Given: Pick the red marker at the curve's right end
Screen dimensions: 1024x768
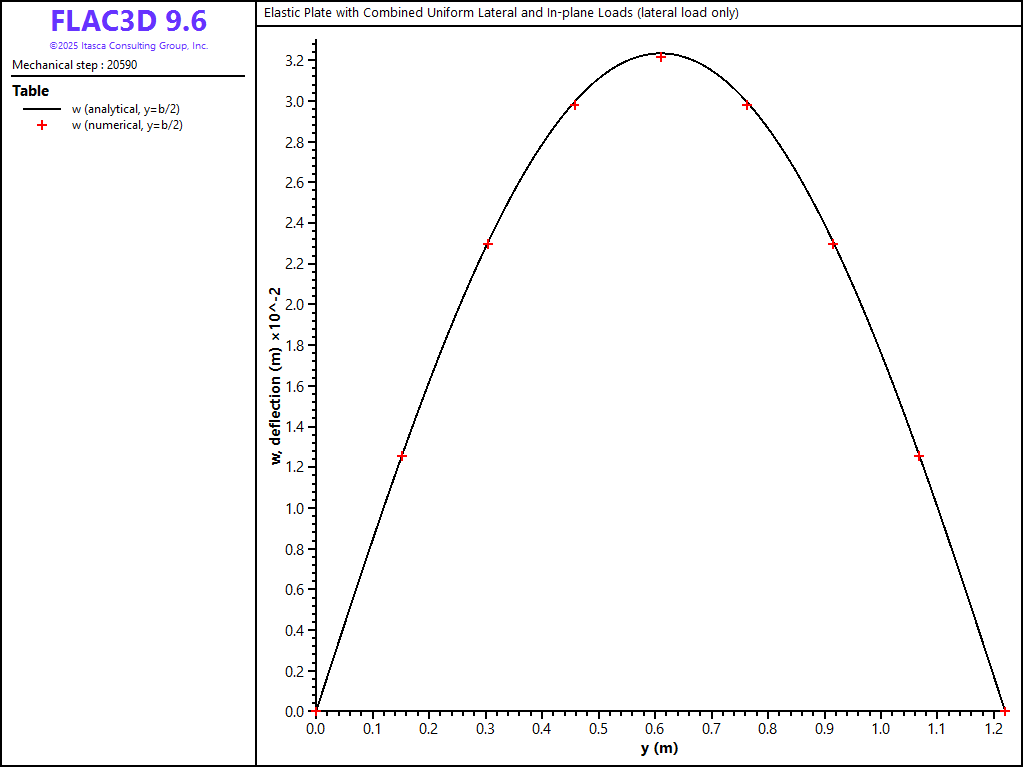Looking at the screenshot, I should click(x=1005, y=711).
